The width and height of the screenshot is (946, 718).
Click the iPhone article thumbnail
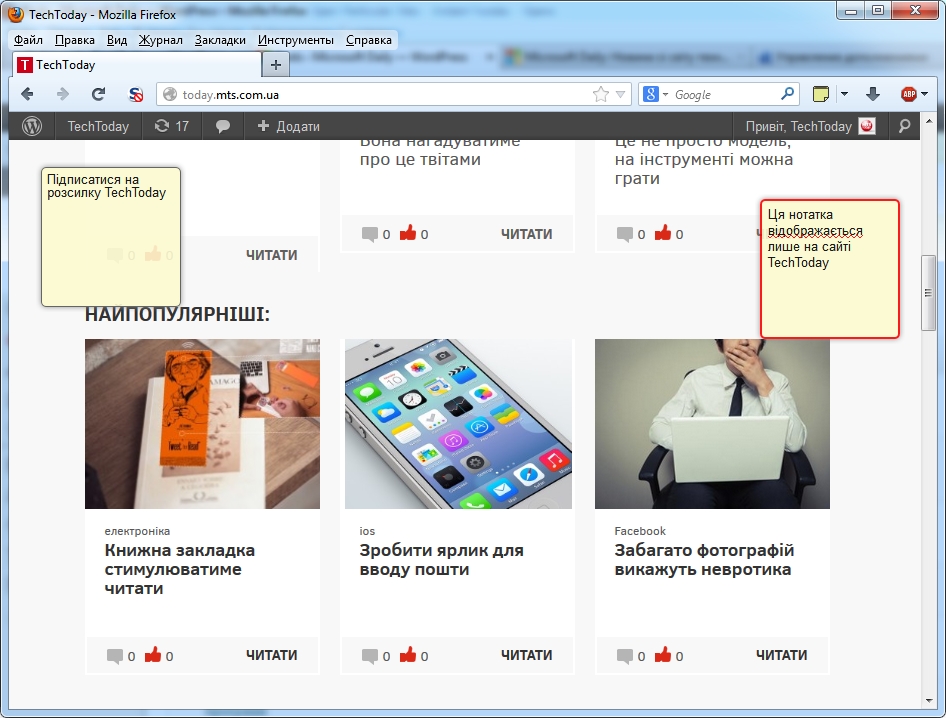click(458, 424)
